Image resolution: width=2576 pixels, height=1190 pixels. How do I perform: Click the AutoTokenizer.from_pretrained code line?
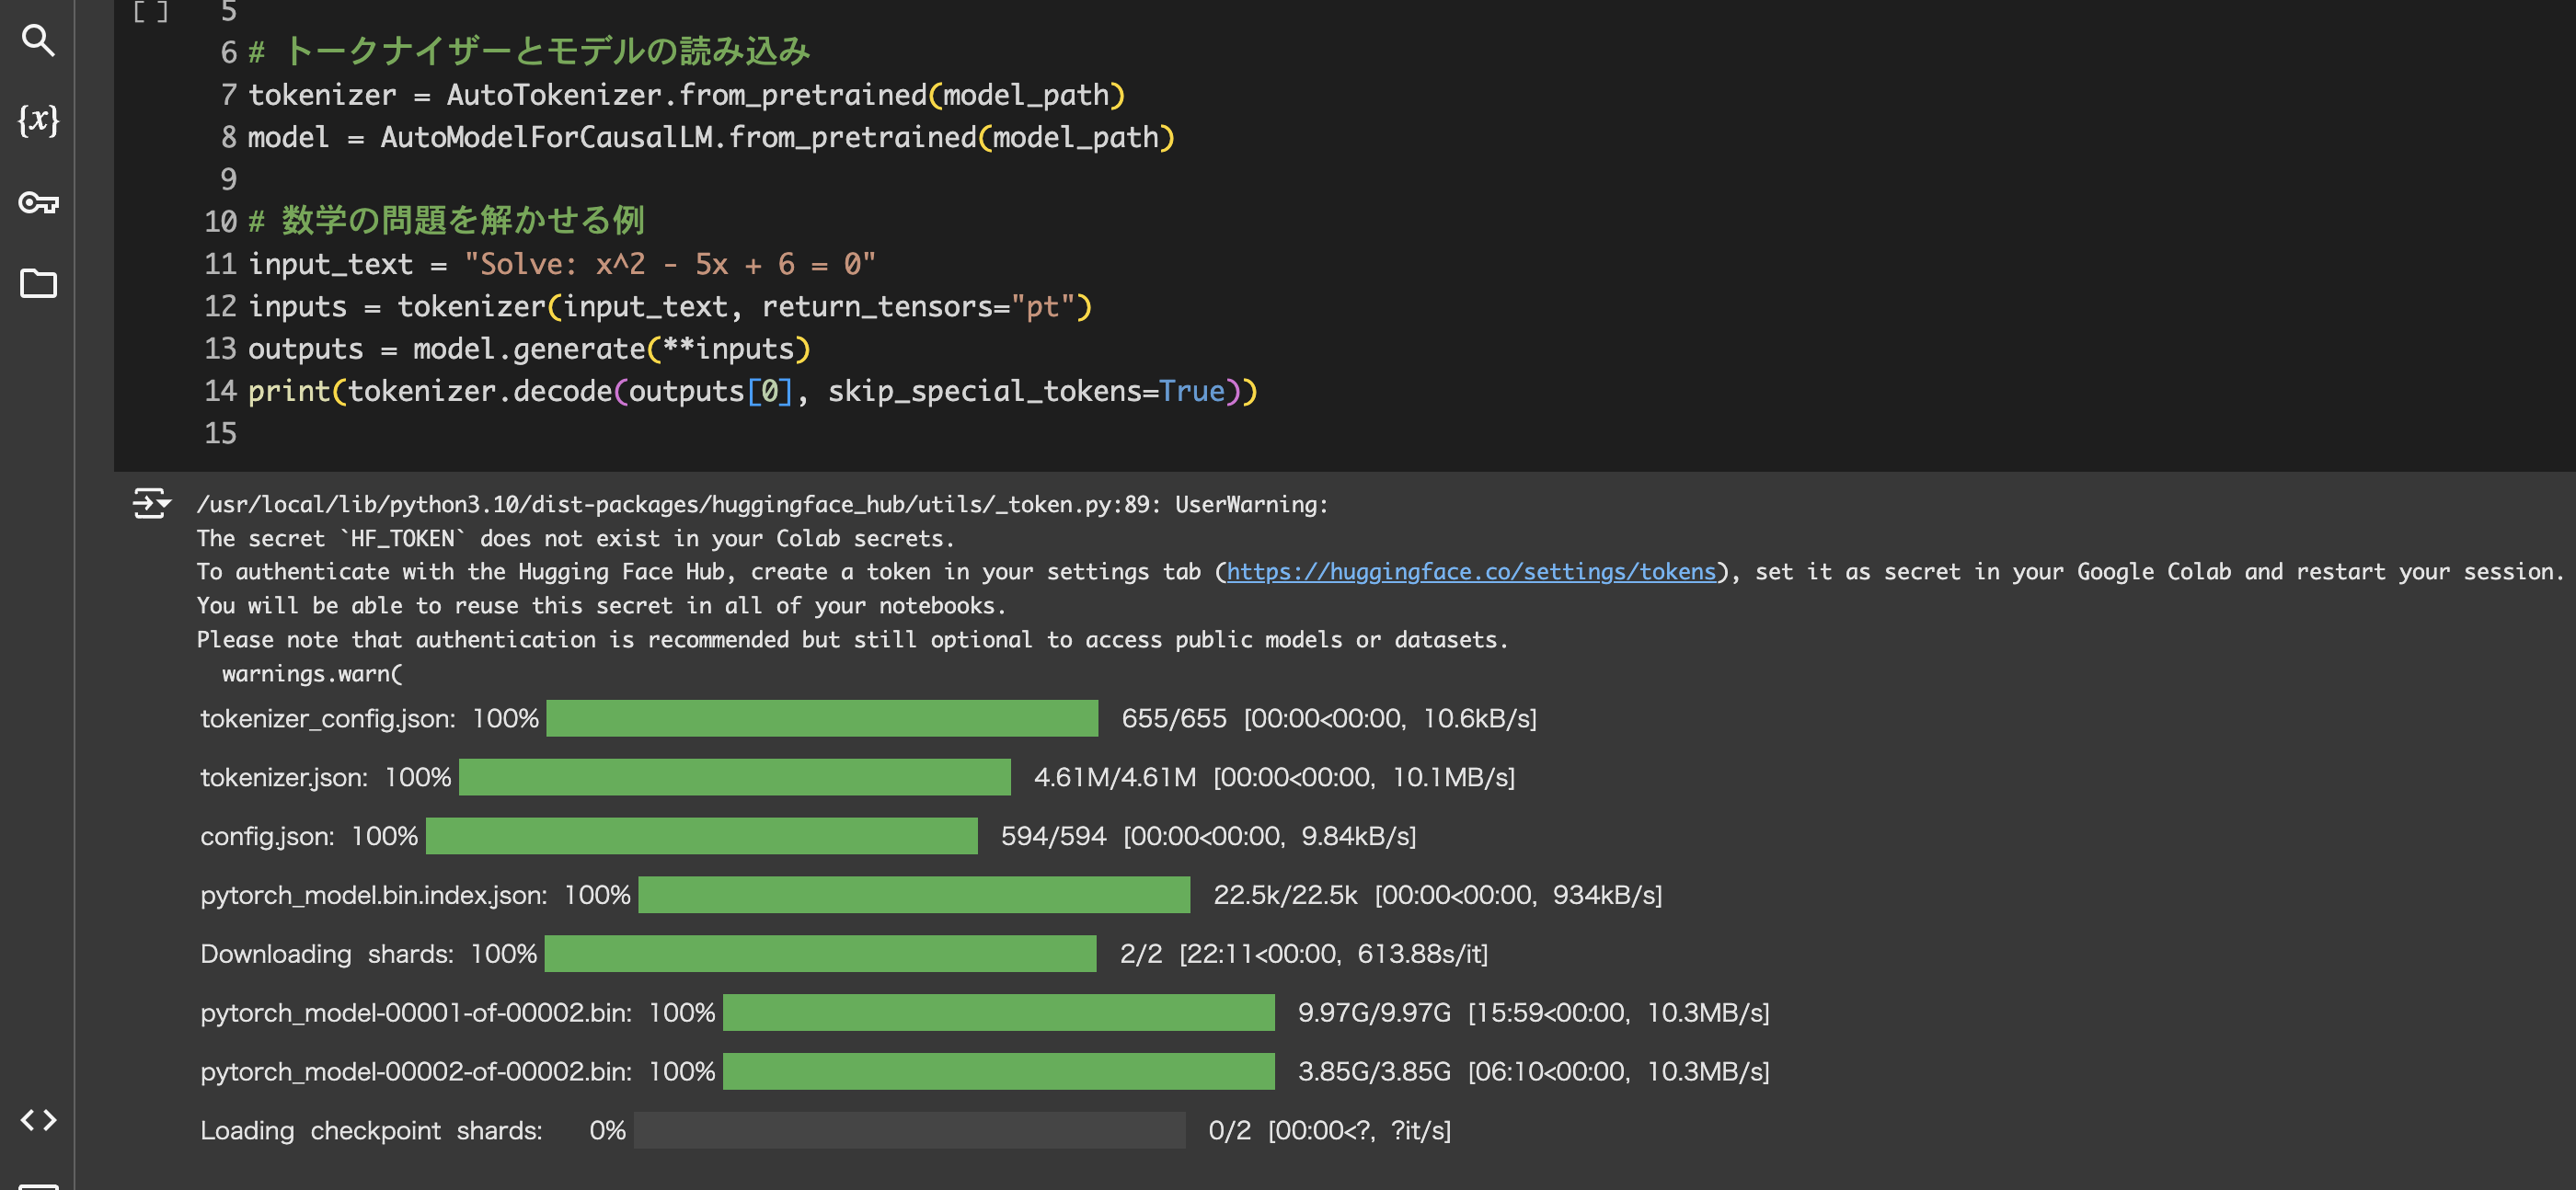pyautogui.click(x=685, y=95)
